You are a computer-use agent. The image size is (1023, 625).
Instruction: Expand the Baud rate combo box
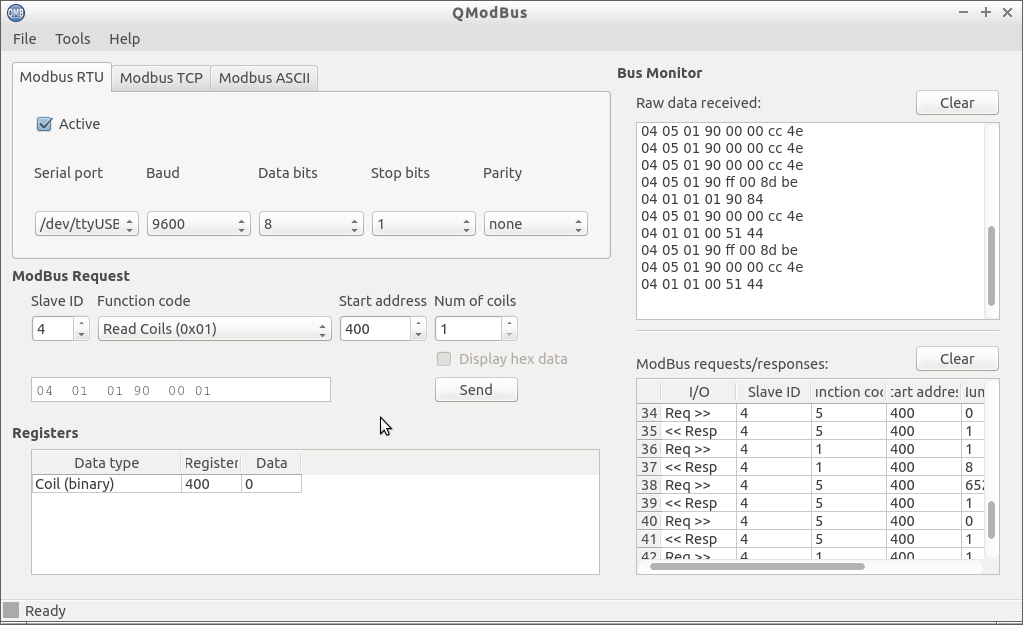pyautogui.click(x=198, y=224)
